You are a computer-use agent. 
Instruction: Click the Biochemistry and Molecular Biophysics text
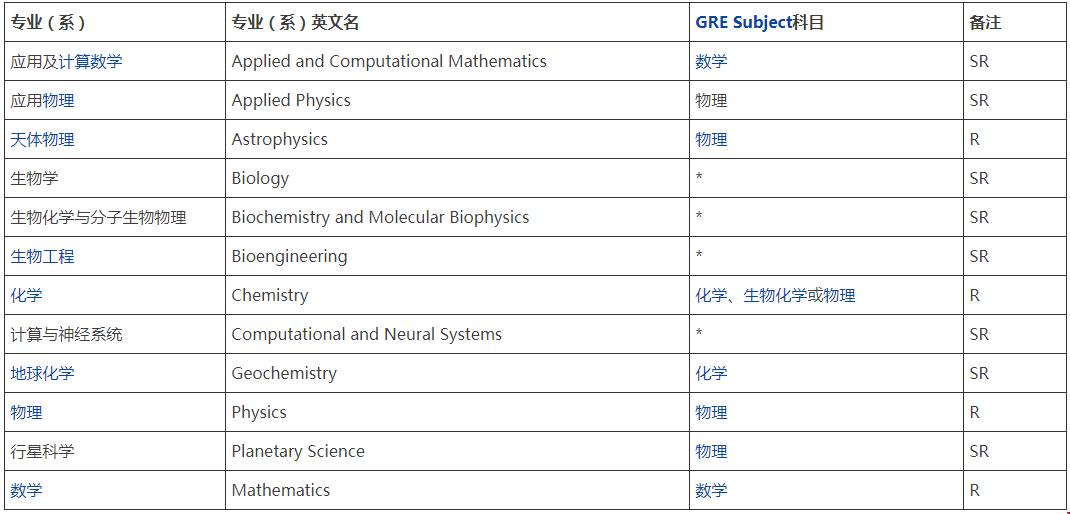coord(380,218)
